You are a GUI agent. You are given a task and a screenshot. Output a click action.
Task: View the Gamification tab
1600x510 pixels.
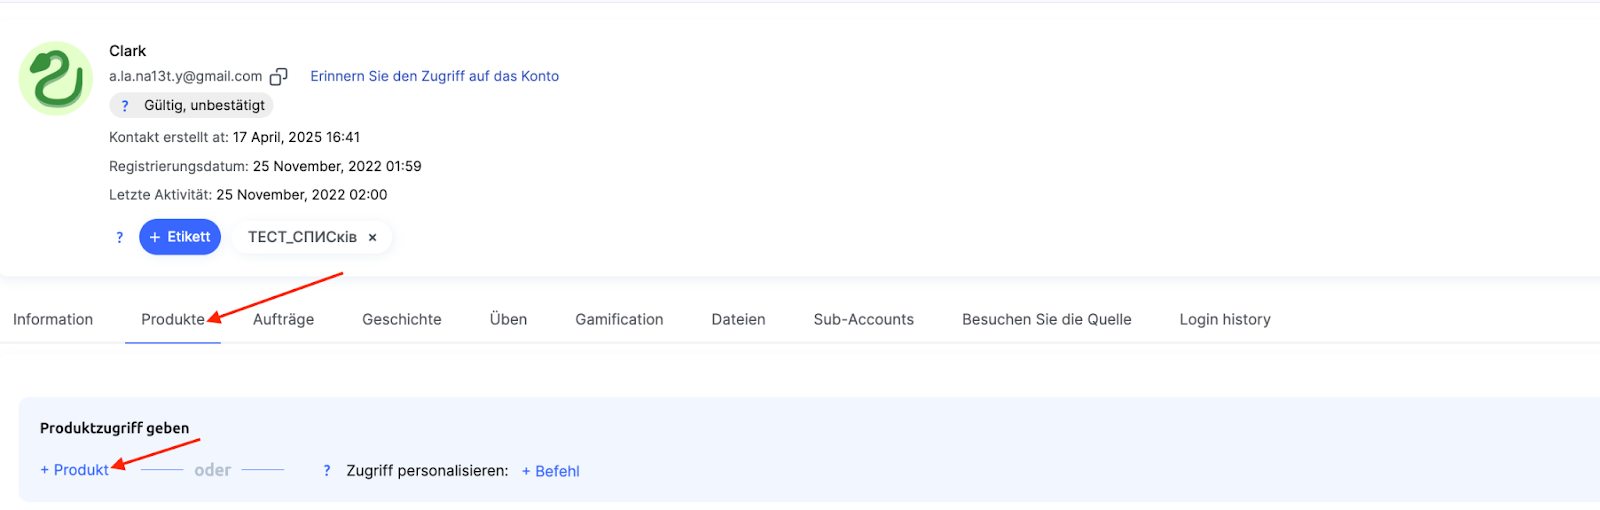(619, 320)
